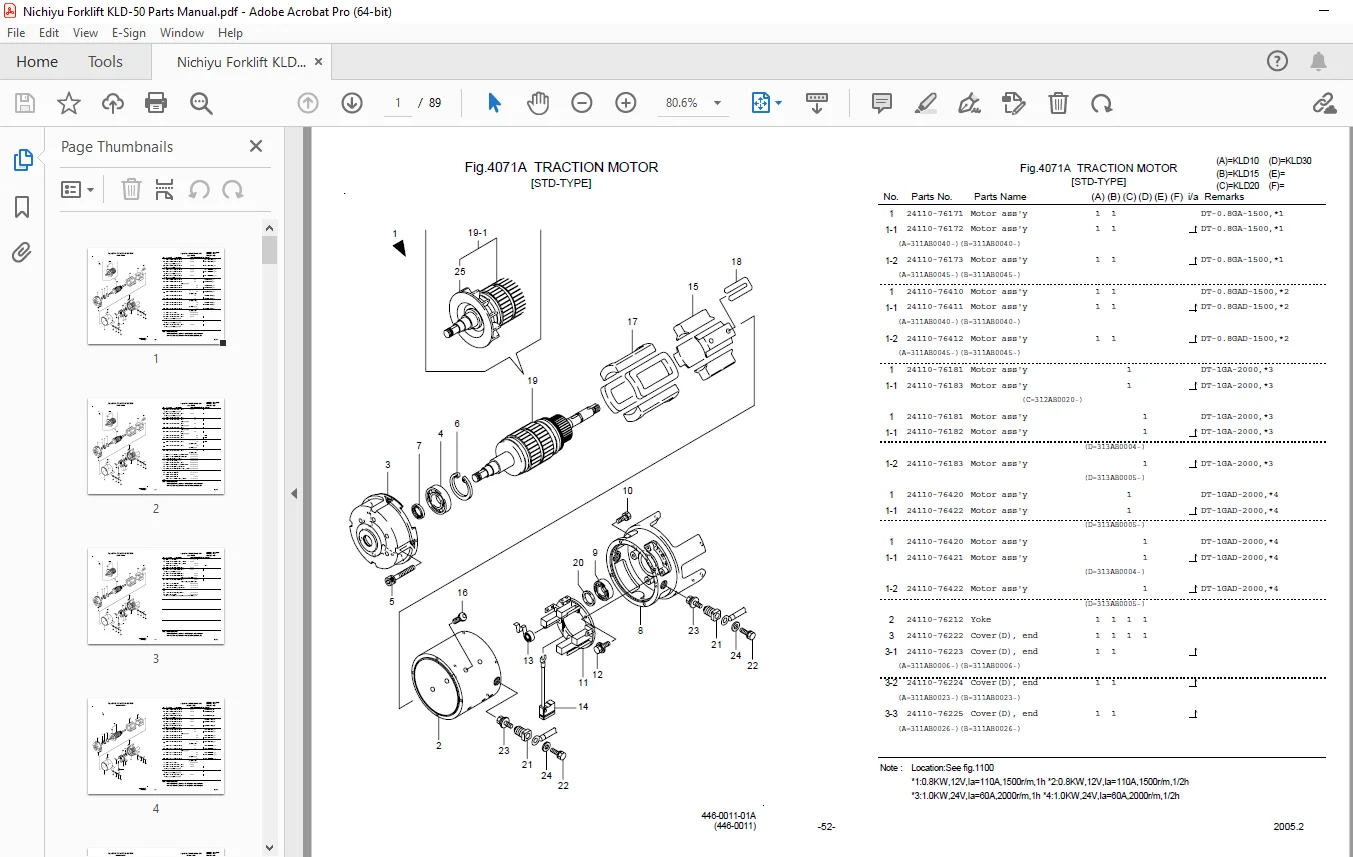Print the document
The width and height of the screenshot is (1353, 857).
156,103
